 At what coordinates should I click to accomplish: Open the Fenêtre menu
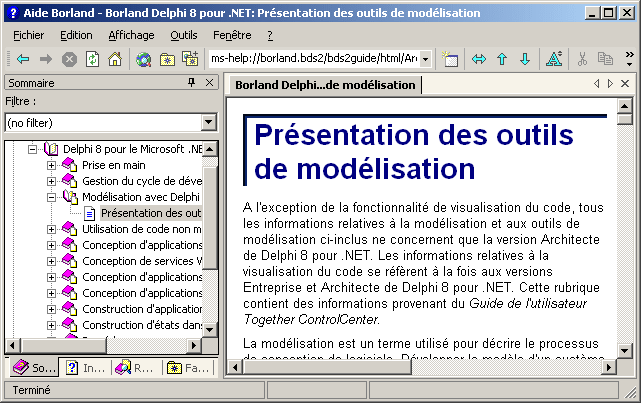pos(232,36)
